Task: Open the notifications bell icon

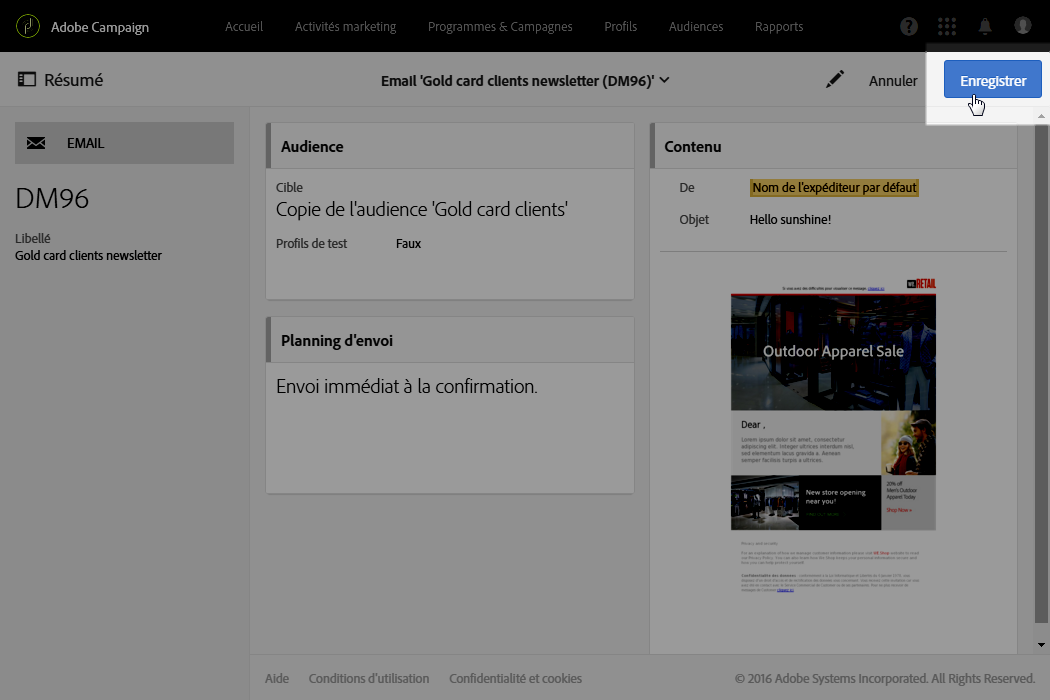Action: point(985,26)
